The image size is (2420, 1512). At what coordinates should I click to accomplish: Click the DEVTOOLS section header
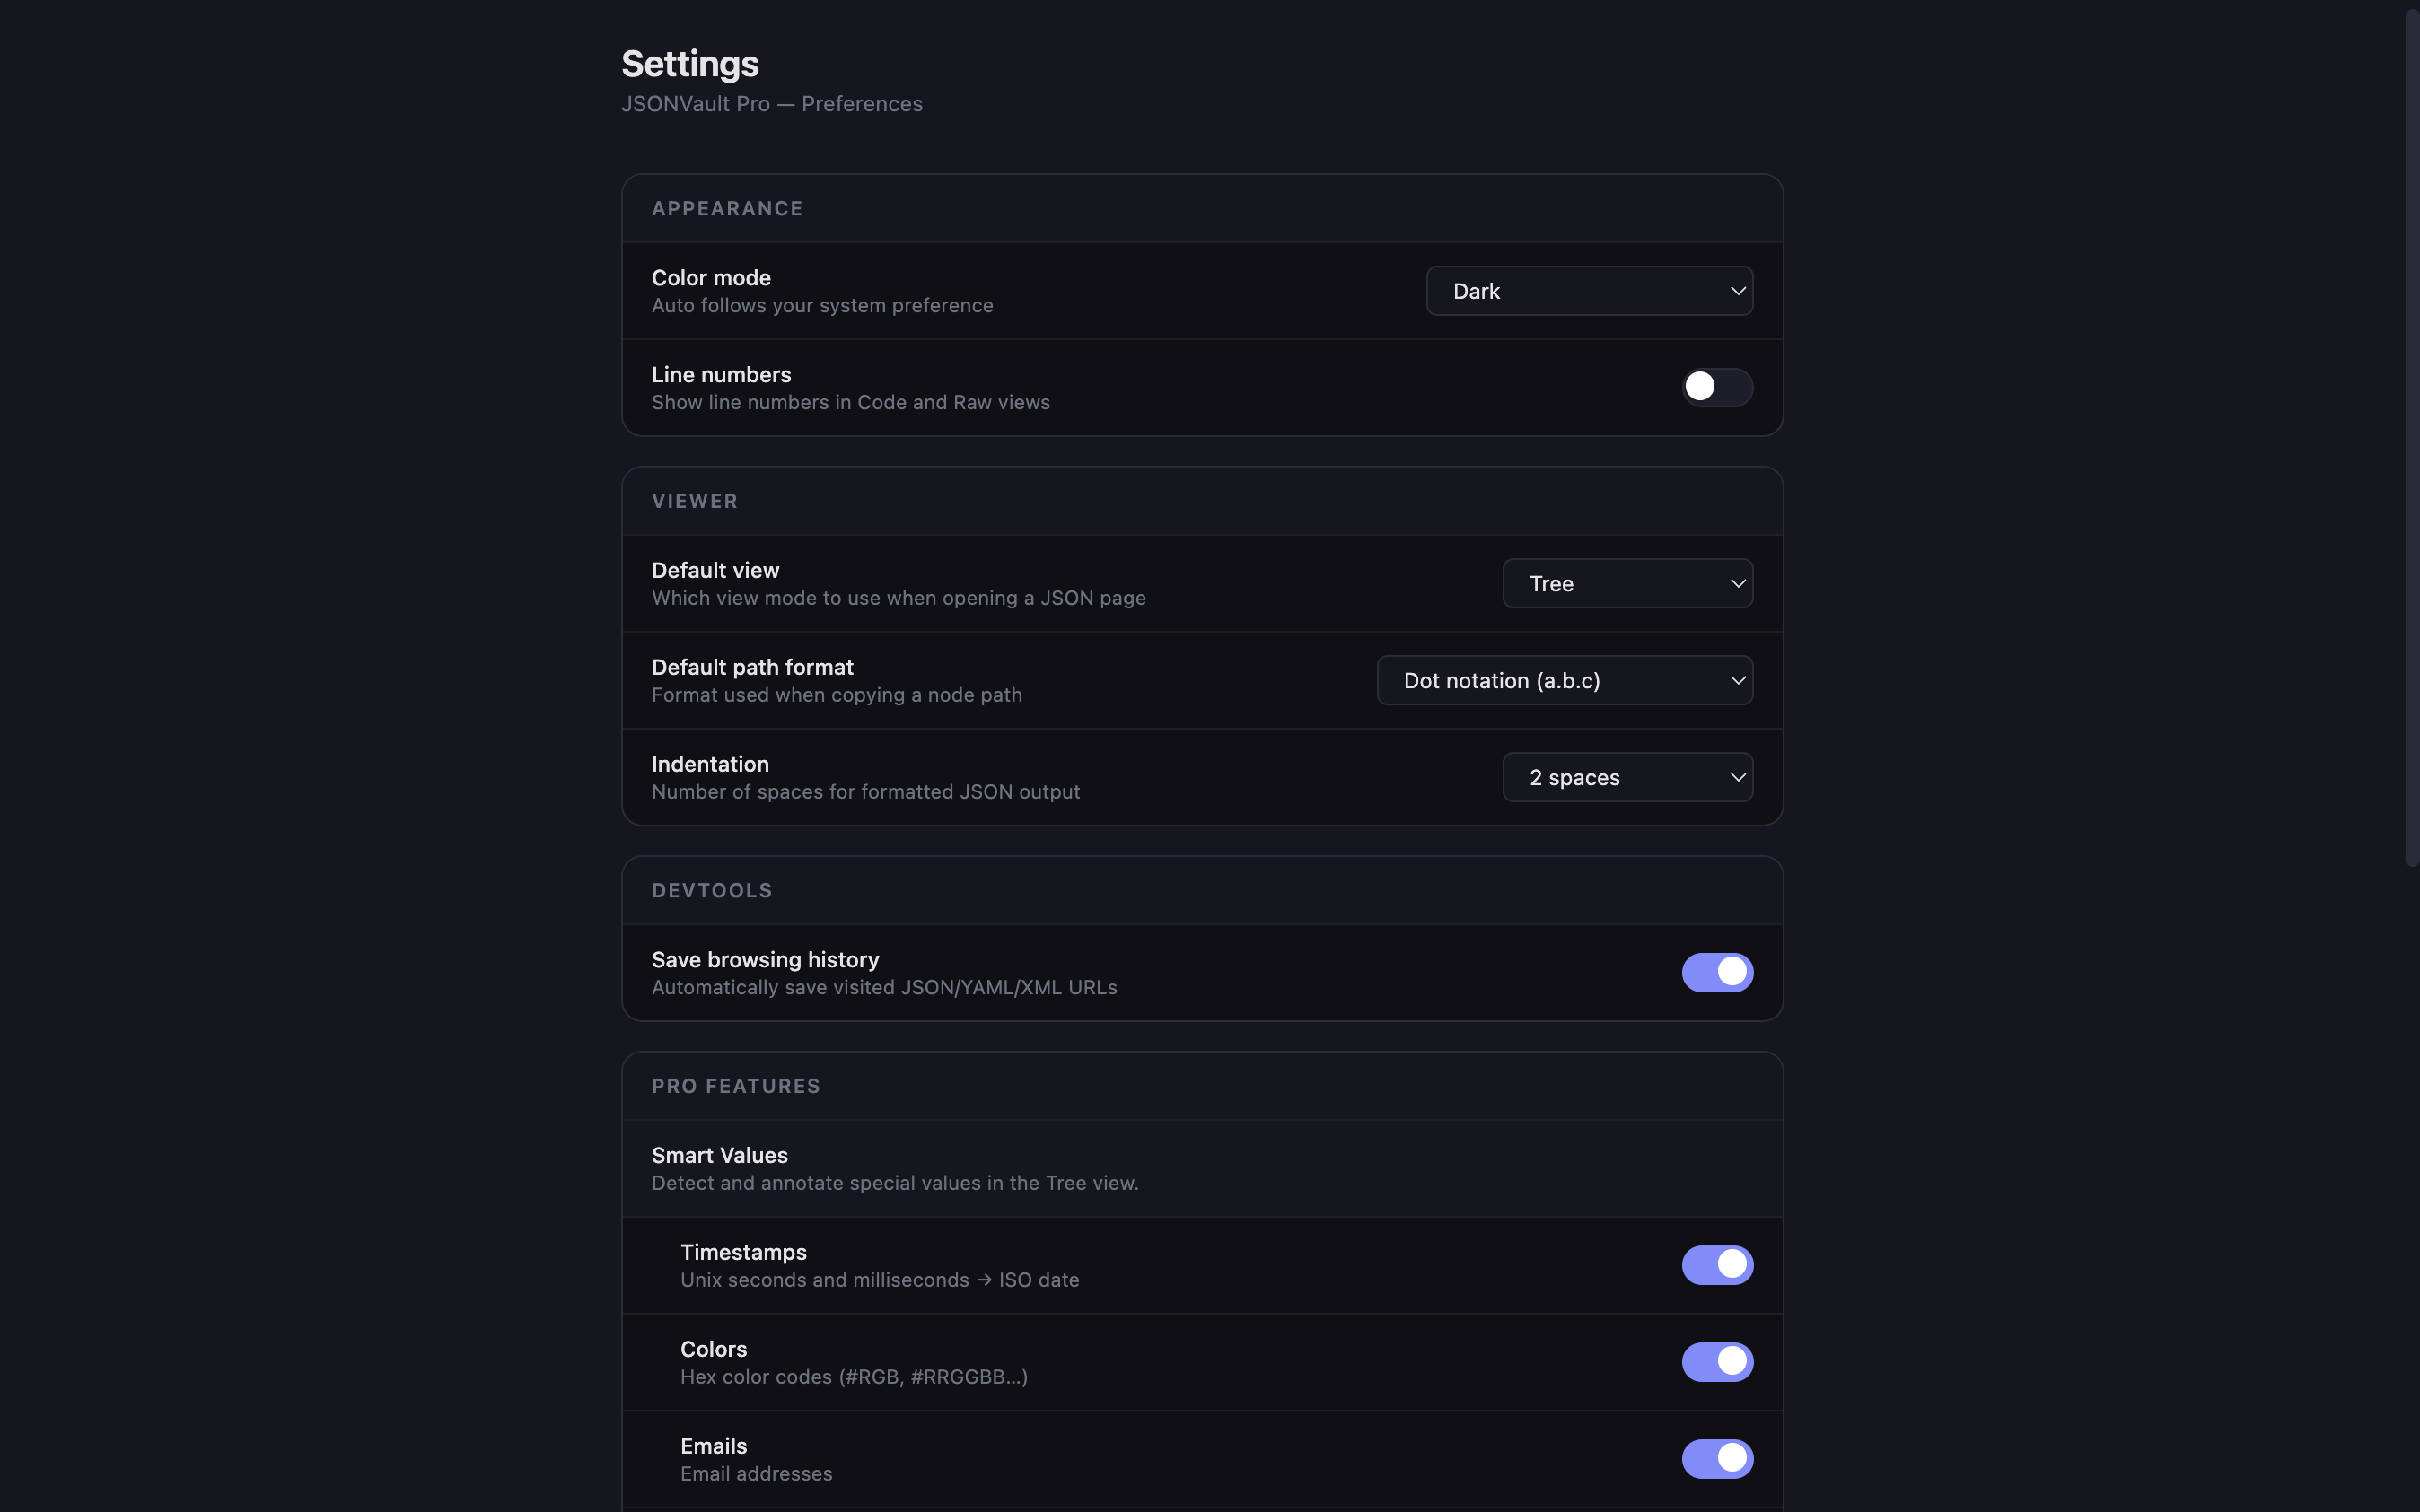(x=711, y=891)
